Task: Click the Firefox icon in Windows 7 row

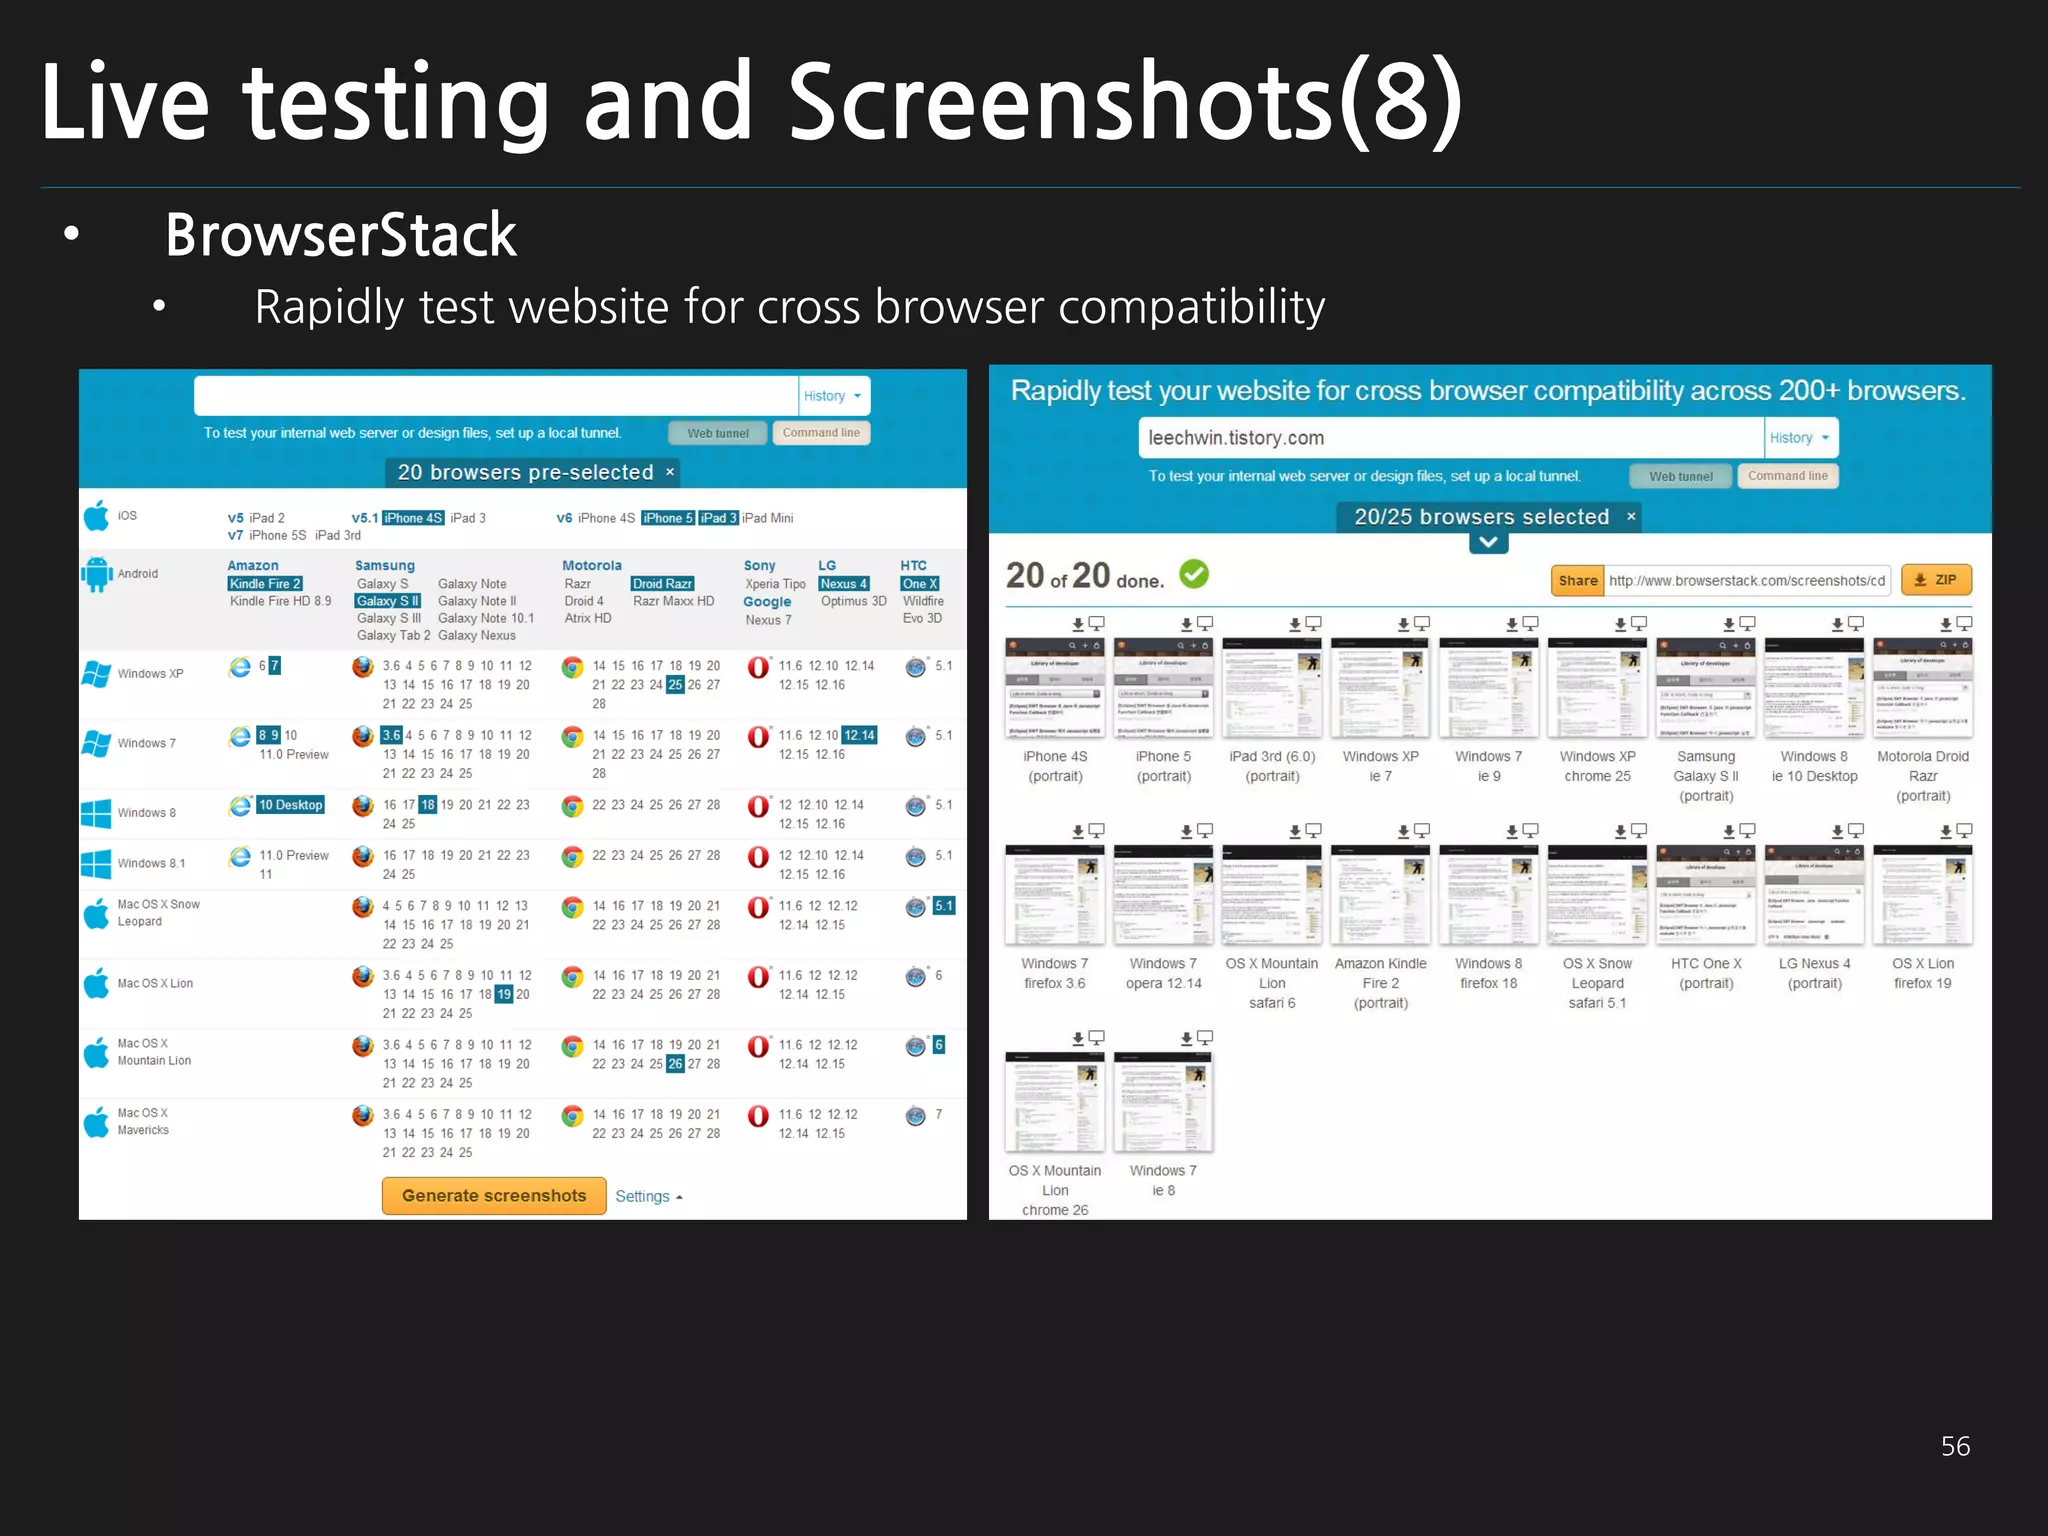Action: (x=363, y=736)
